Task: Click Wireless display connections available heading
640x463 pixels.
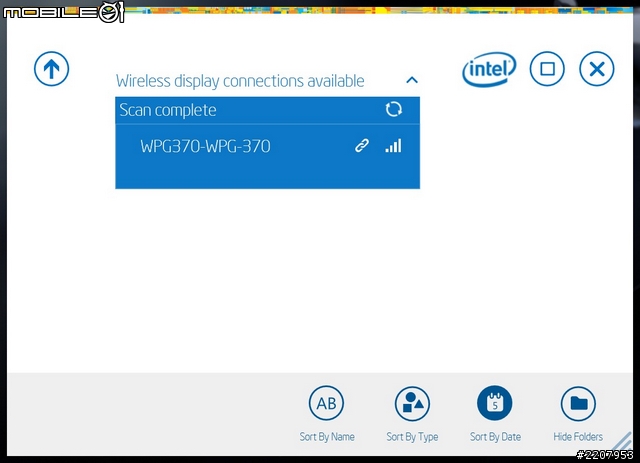Action: pyautogui.click(x=240, y=81)
